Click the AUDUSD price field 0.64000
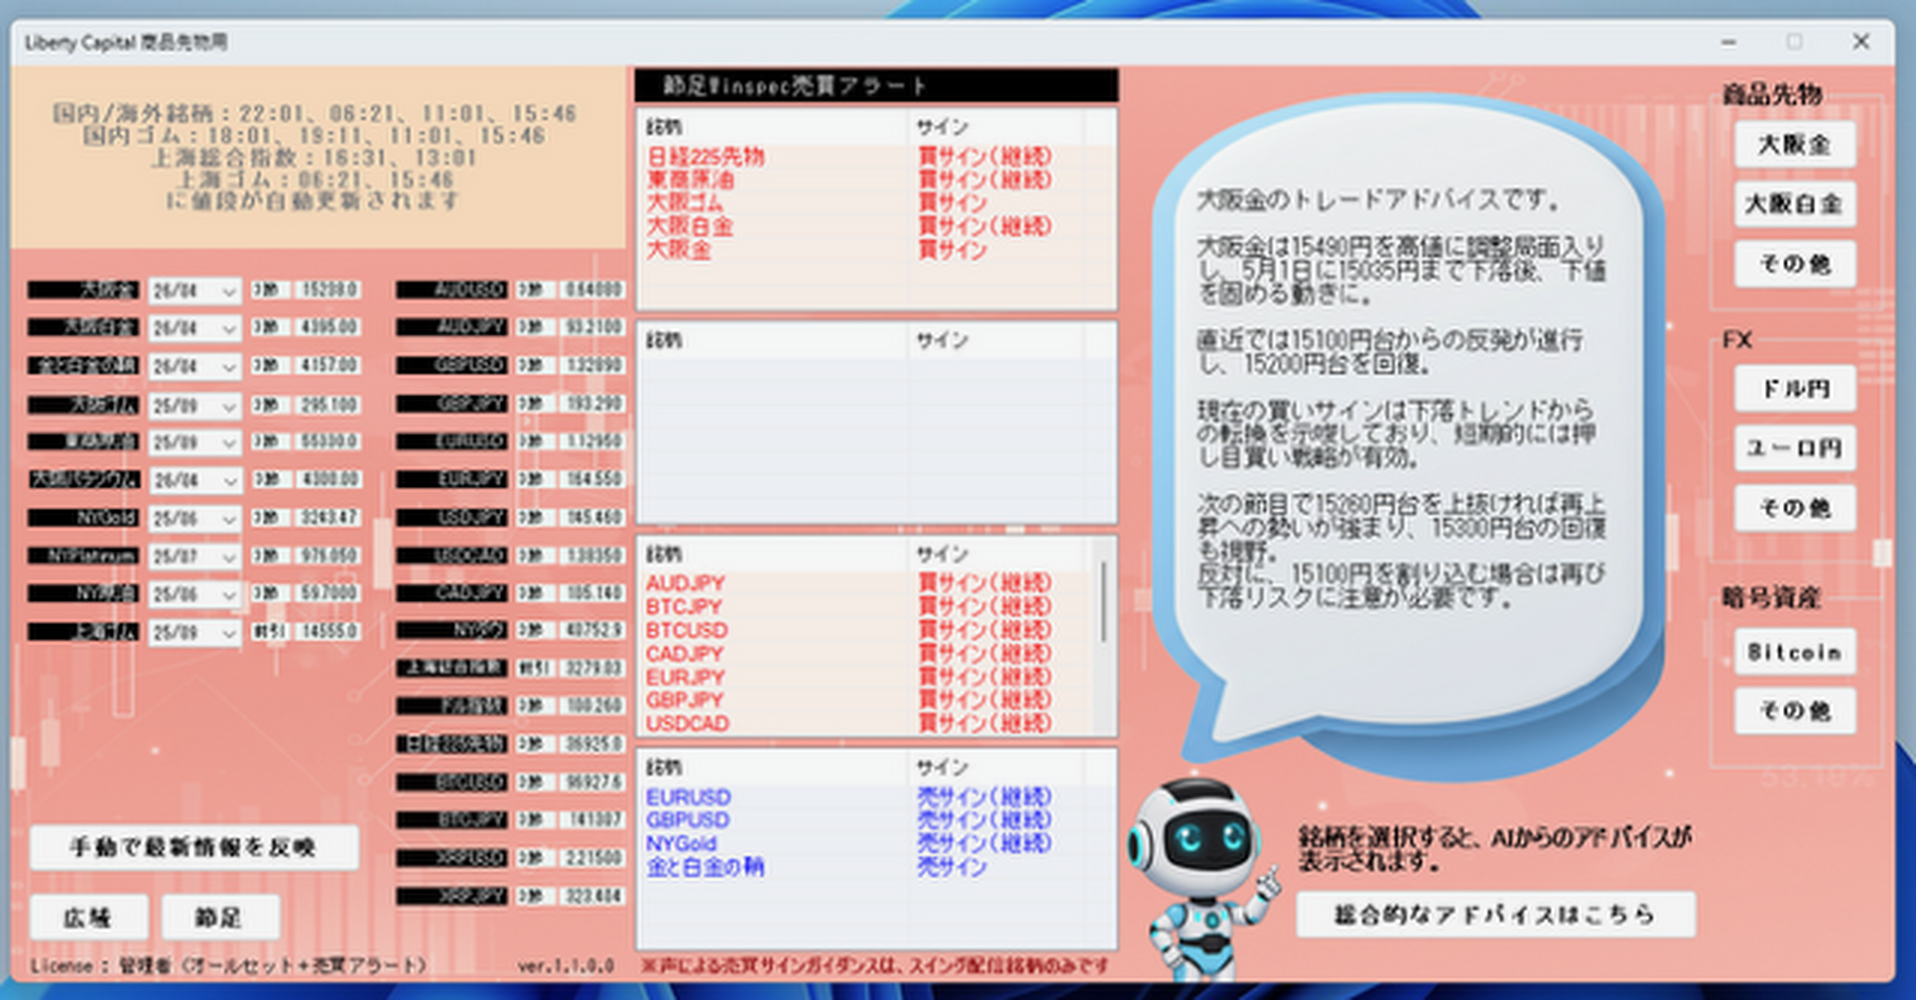 (592, 290)
